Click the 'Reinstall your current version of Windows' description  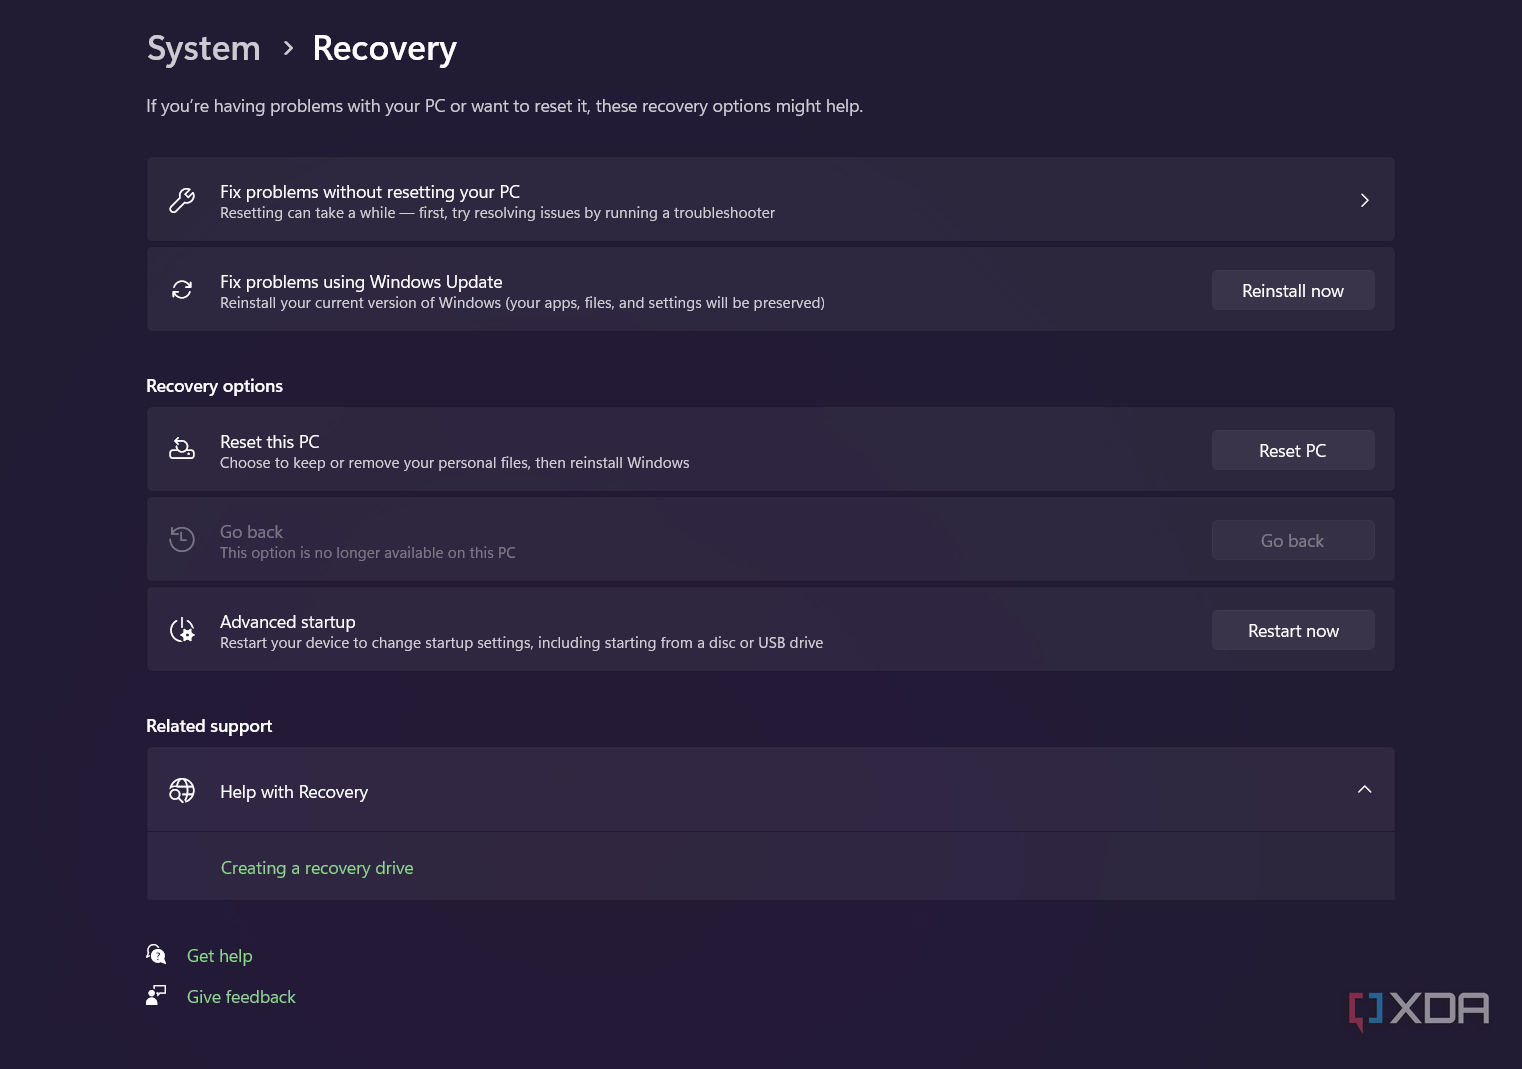522,303
